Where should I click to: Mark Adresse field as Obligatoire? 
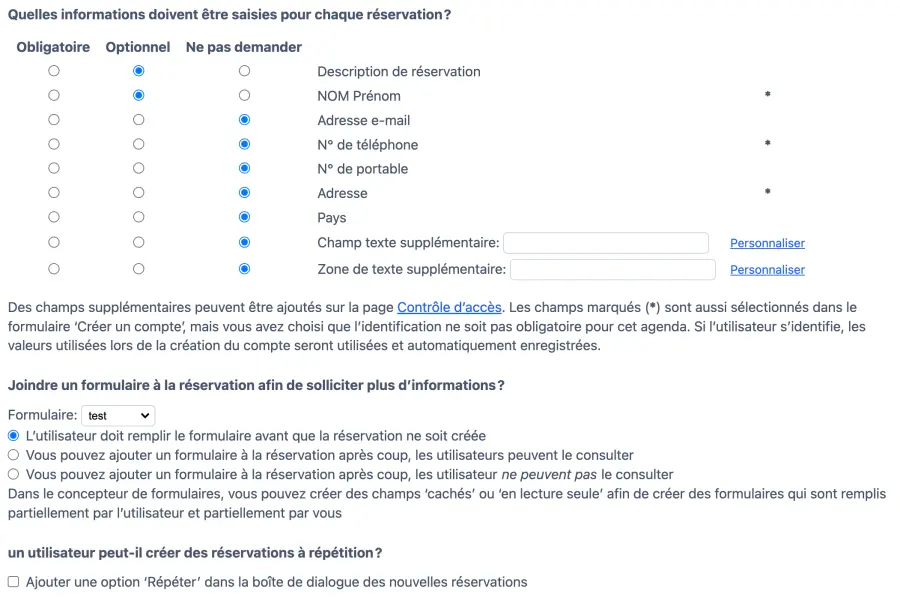(x=54, y=193)
